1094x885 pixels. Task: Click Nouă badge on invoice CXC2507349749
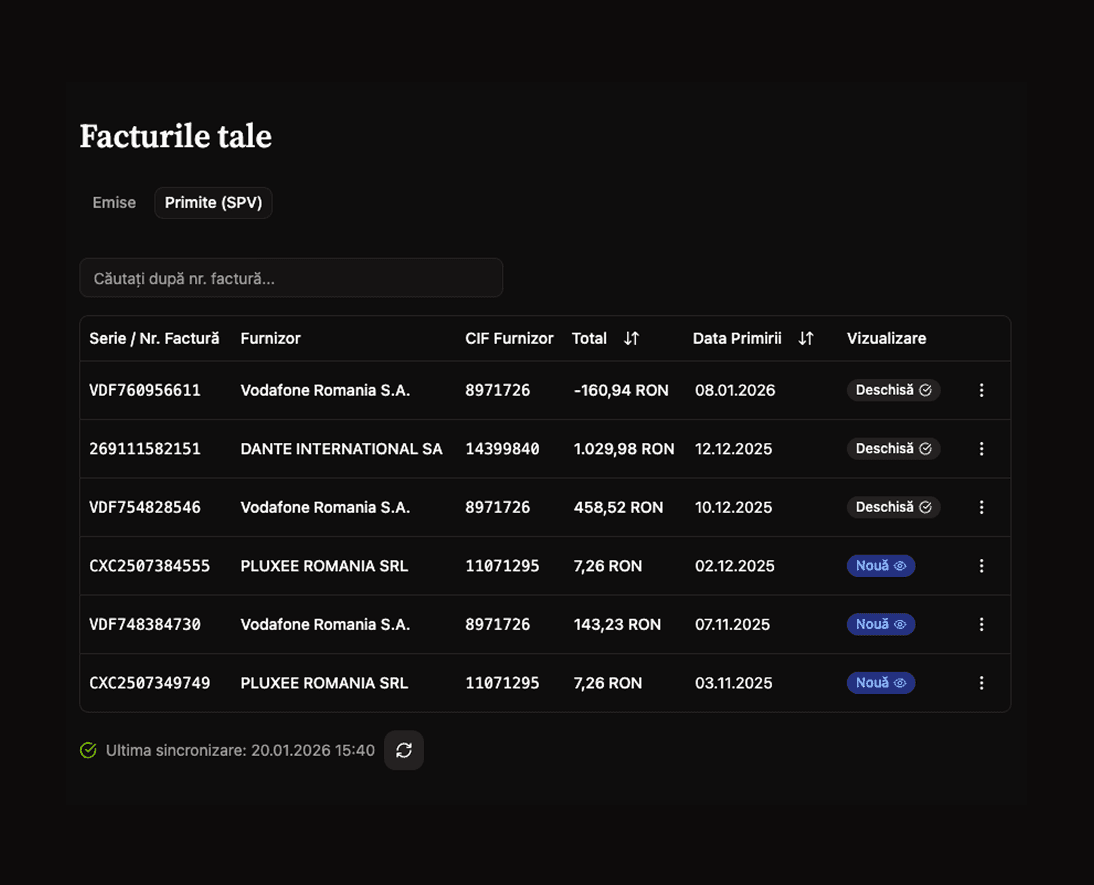880,683
